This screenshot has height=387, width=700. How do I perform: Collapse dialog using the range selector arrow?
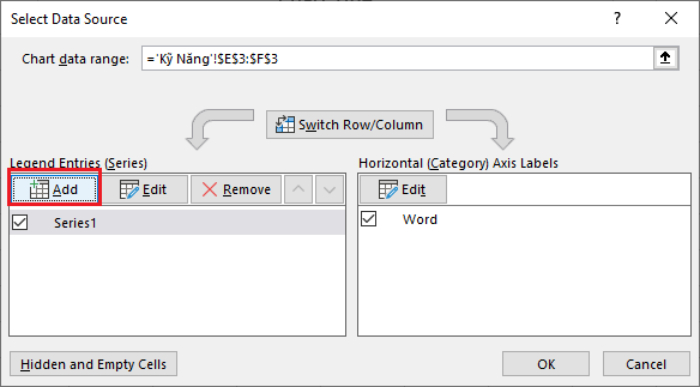tap(665, 58)
